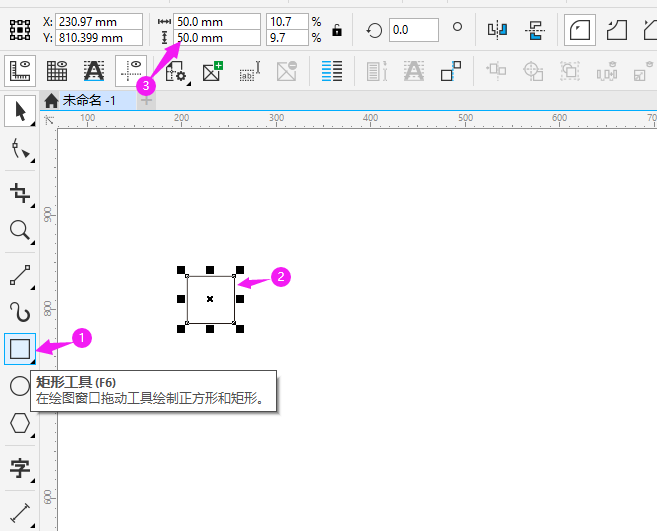Click the vertical scale percent field
Viewport: 657px width, 531px height.
[x=287, y=38]
